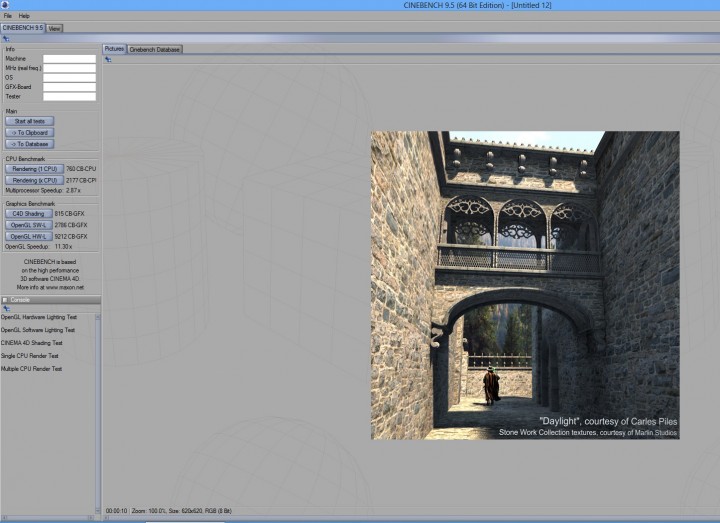Click console horizontal scrollbar left arrow
The image size is (720, 523).
(x=3, y=517)
